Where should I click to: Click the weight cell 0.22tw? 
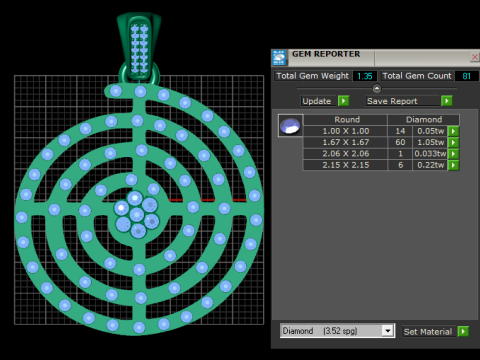pos(430,165)
